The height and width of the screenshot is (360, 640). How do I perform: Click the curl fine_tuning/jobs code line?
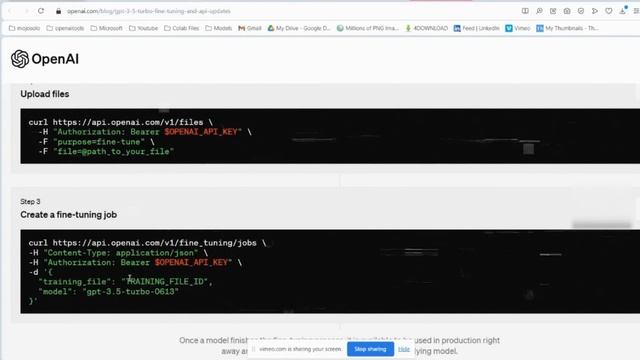pyautogui.click(x=147, y=243)
